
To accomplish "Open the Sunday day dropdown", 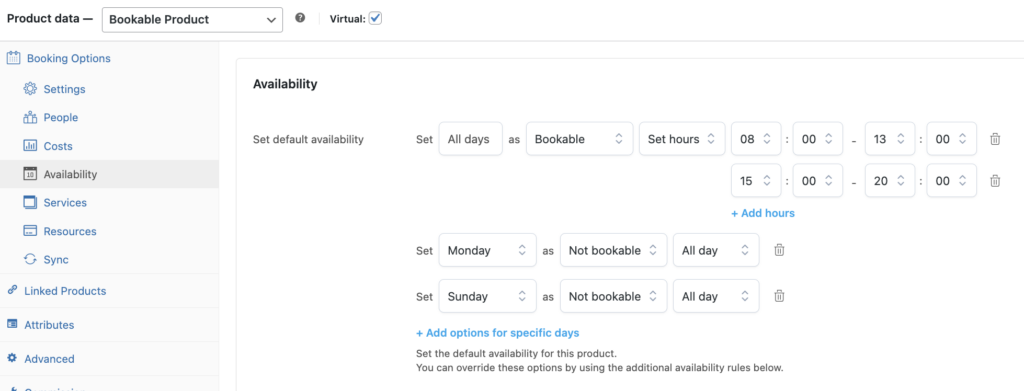I will (487, 296).
